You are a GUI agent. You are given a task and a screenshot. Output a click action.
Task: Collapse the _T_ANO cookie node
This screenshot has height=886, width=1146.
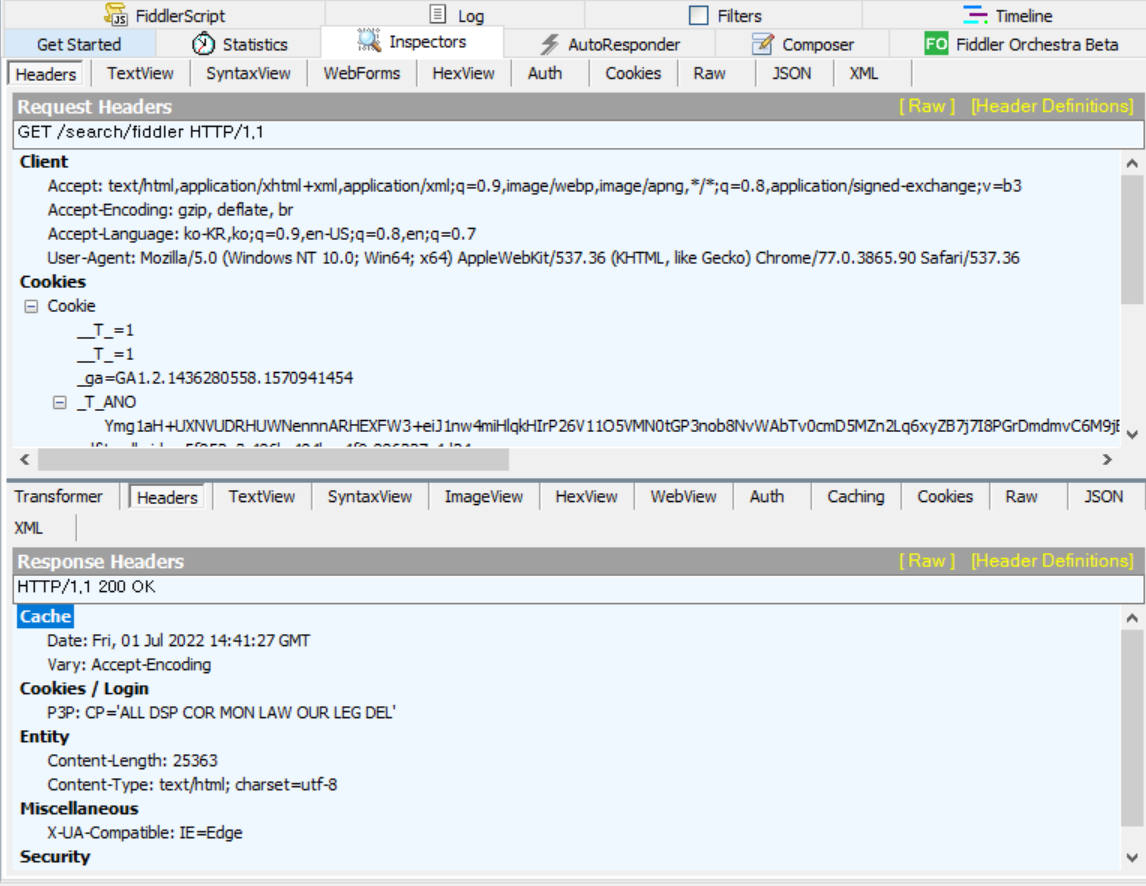pos(60,403)
